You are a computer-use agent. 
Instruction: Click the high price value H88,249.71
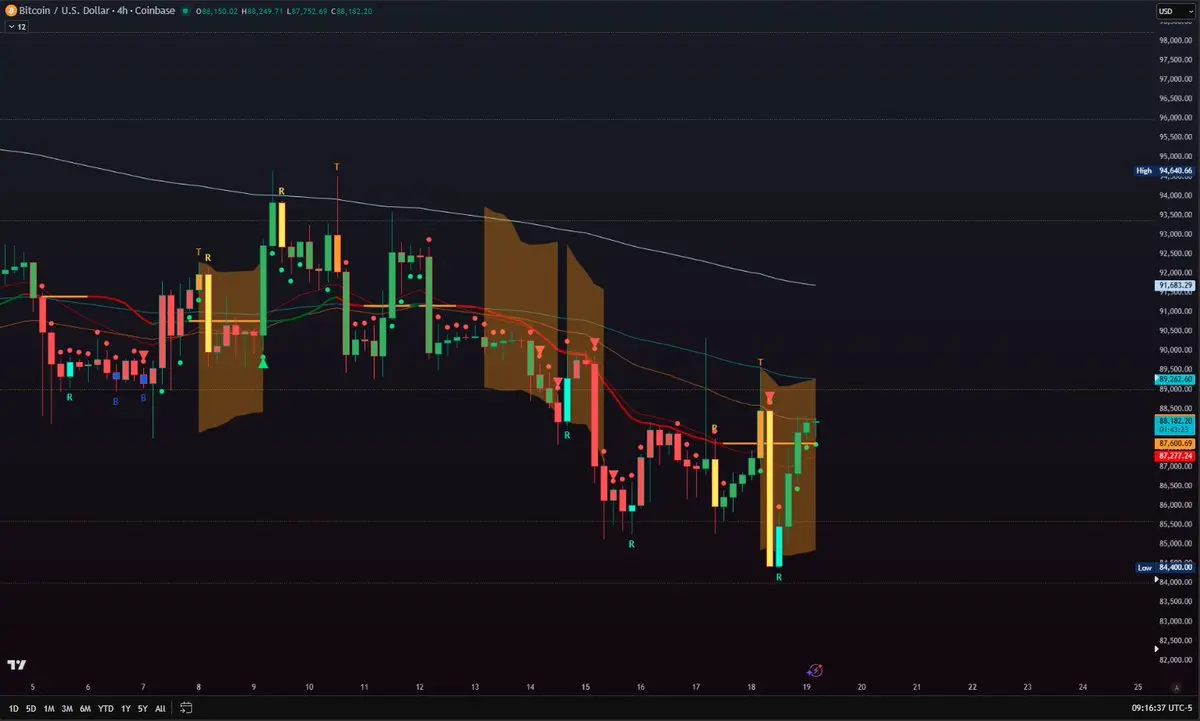(260, 11)
